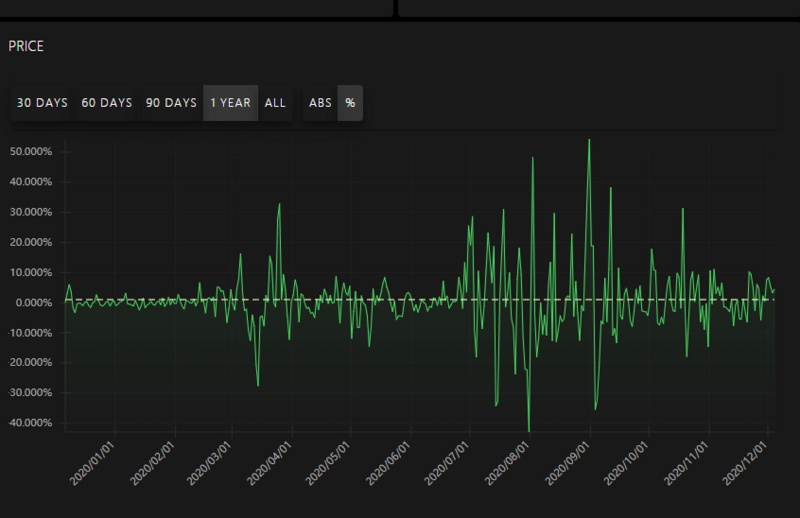
Task: Show ALL price history
Action: (275, 103)
